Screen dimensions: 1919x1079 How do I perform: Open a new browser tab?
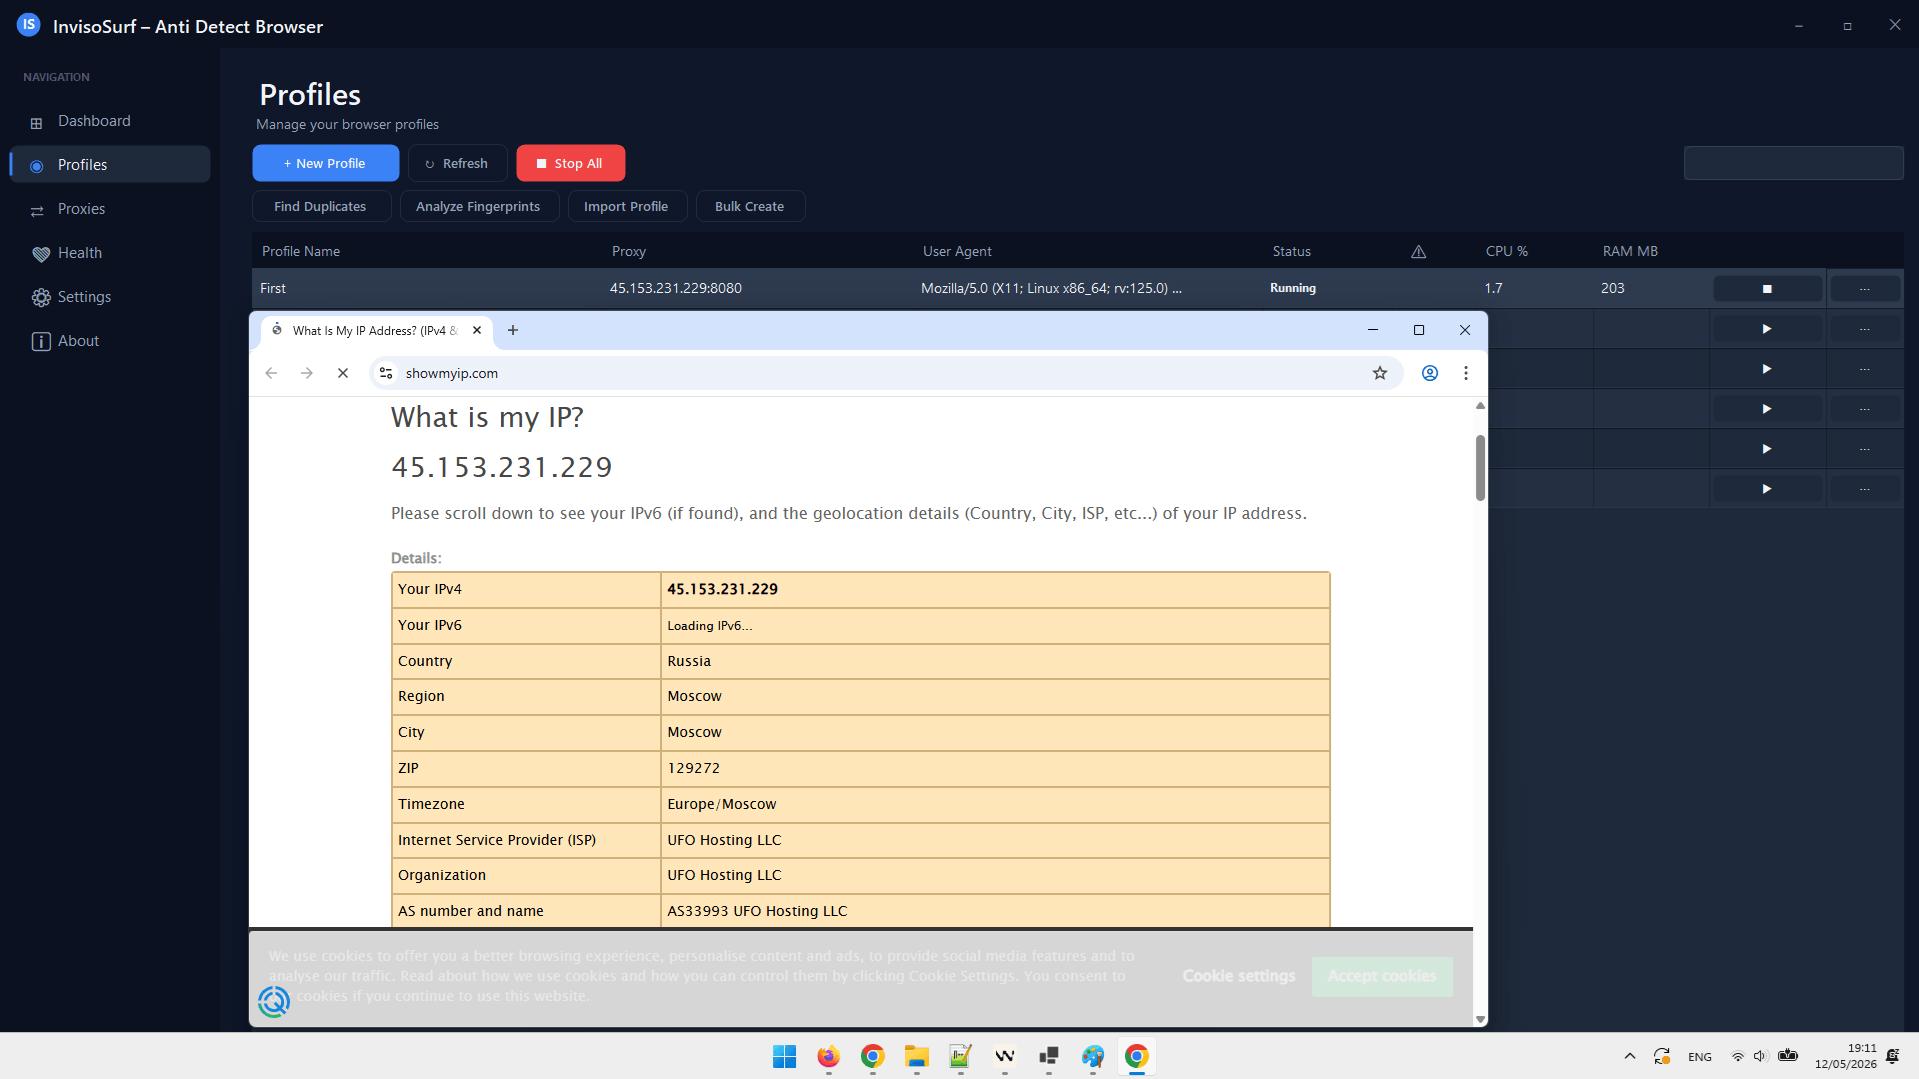pos(512,330)
